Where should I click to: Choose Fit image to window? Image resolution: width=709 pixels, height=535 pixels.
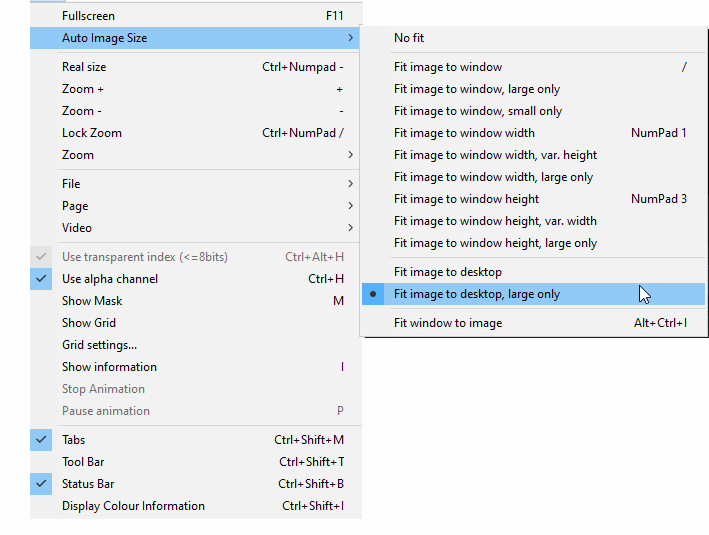pos(448,67)
